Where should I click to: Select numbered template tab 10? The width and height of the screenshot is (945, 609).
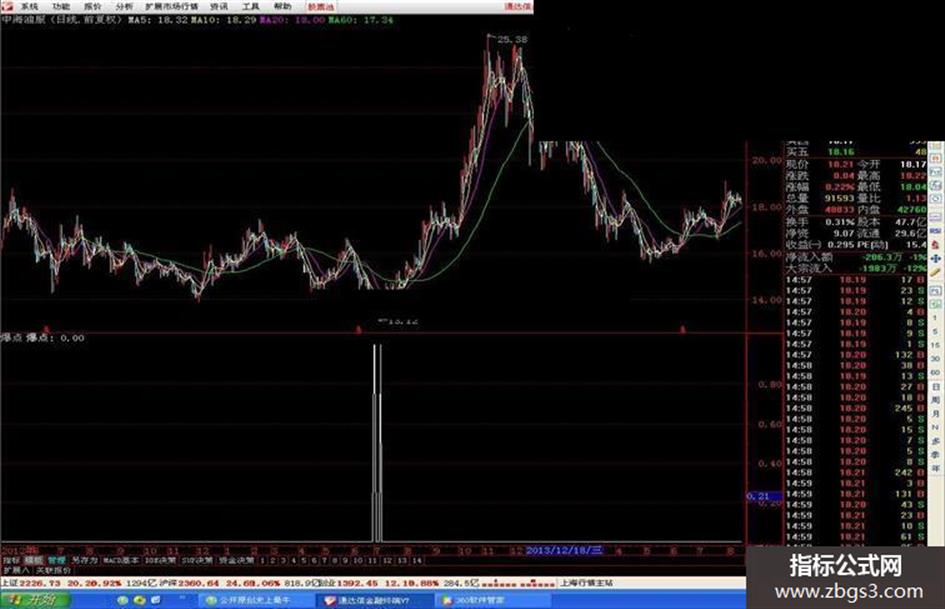(358, 560)
